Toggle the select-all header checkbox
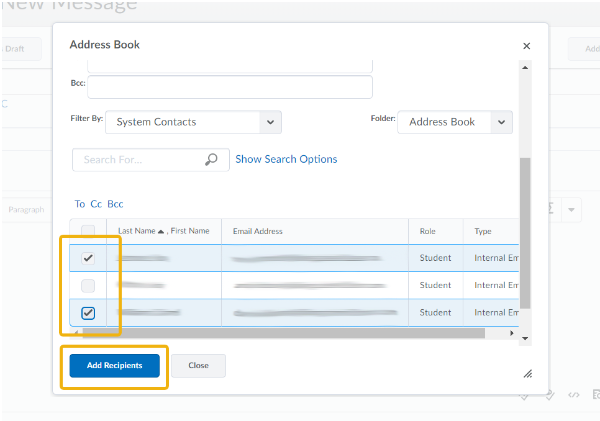Image resolution: width=600 pixels, height=421 pixels. [x=88, y=231]
